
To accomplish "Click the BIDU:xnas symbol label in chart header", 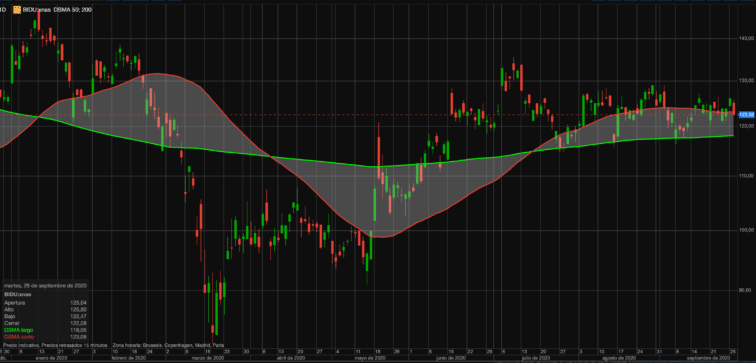I will pyautogui.click(x=37, y=10).
